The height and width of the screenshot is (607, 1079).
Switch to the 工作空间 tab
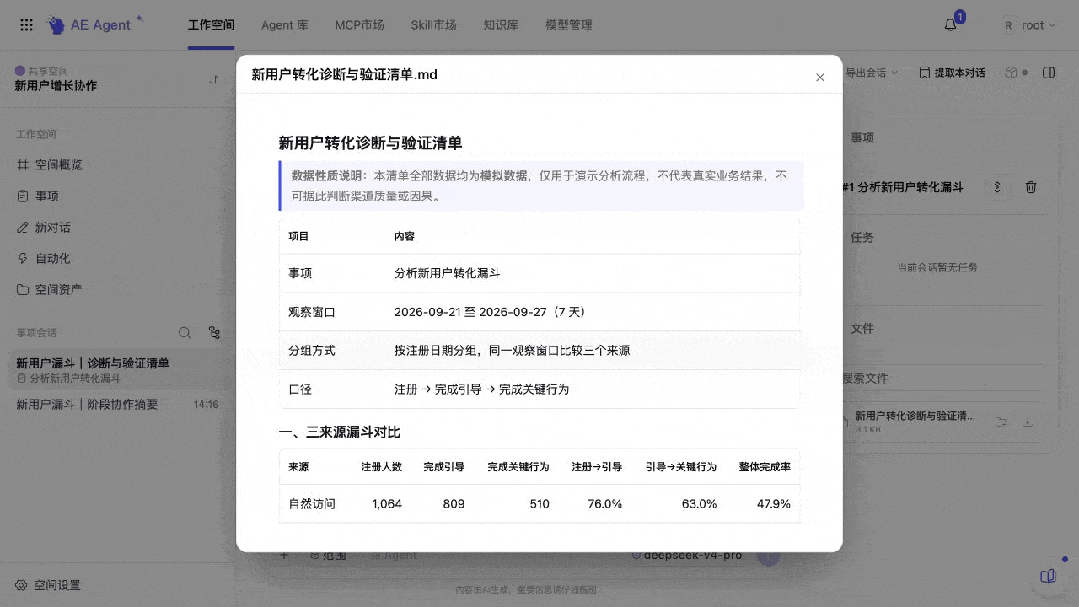click(211, 25)
